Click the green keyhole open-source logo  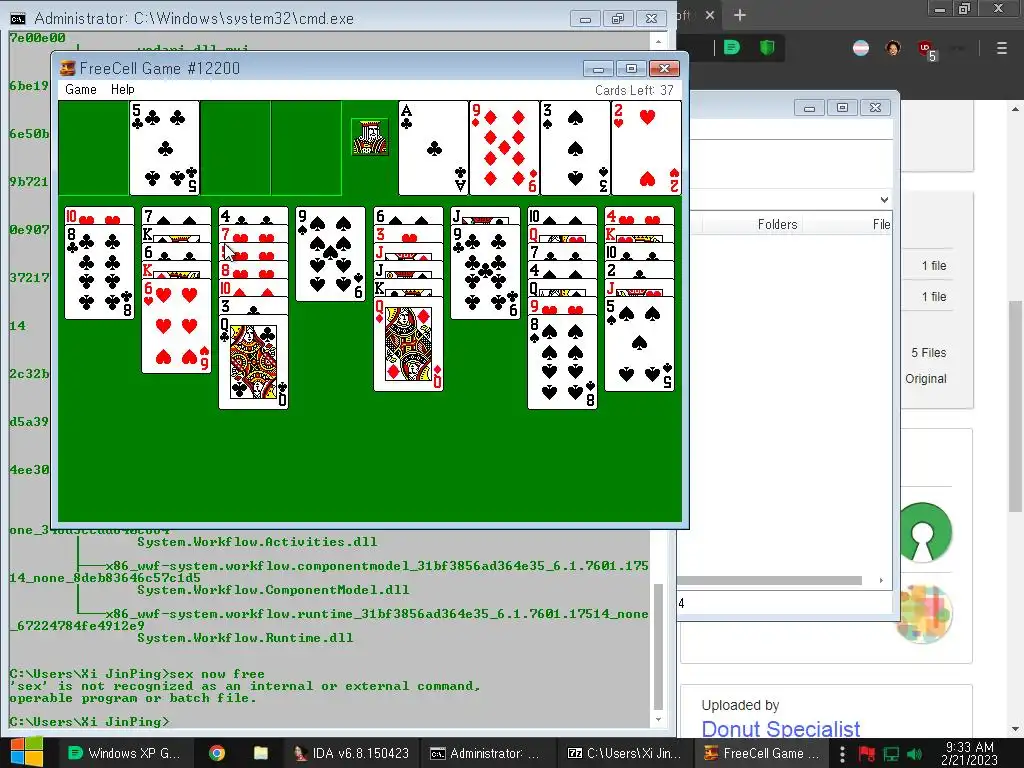[x=923, y=532]
